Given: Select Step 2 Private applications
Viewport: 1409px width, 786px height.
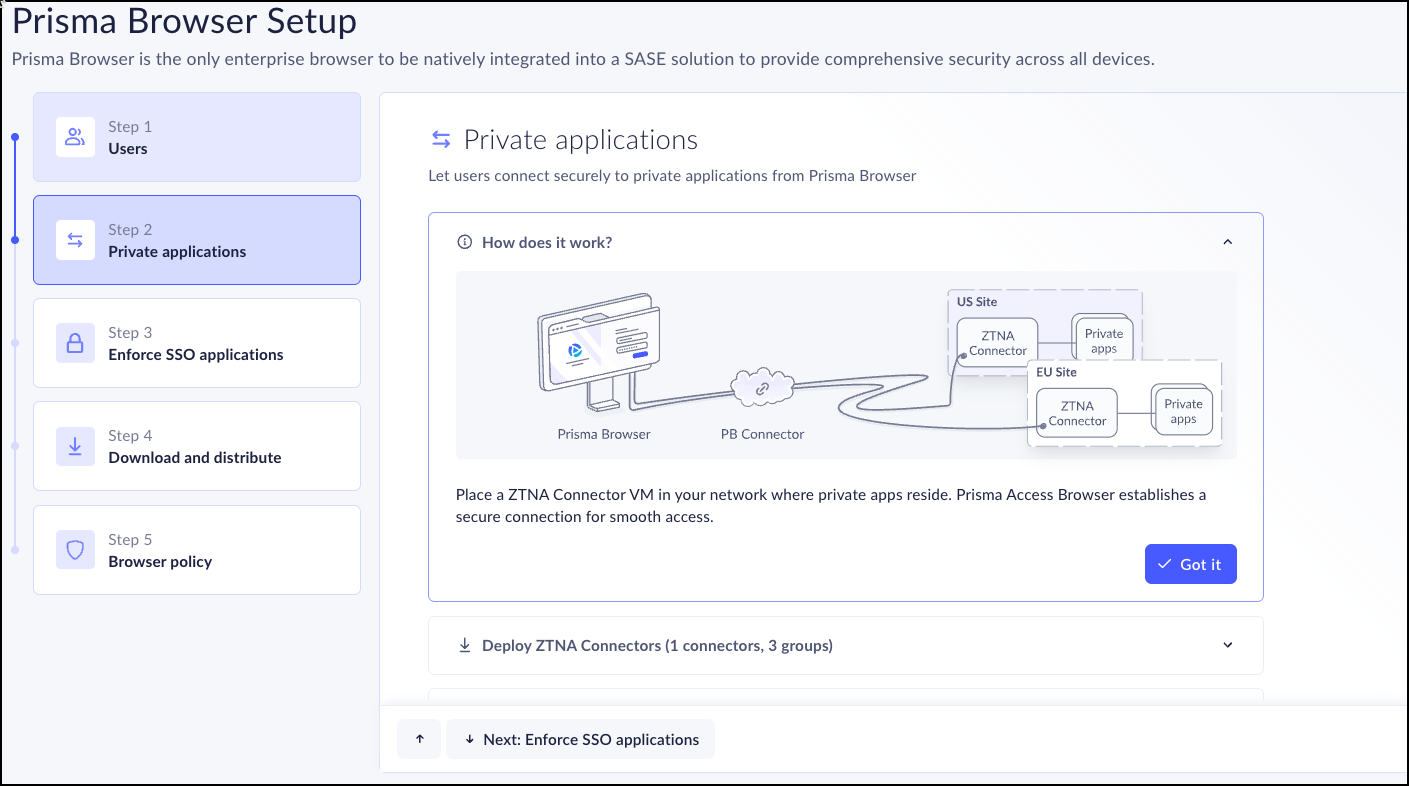Looking at the screenshot, I should [197, 240].
